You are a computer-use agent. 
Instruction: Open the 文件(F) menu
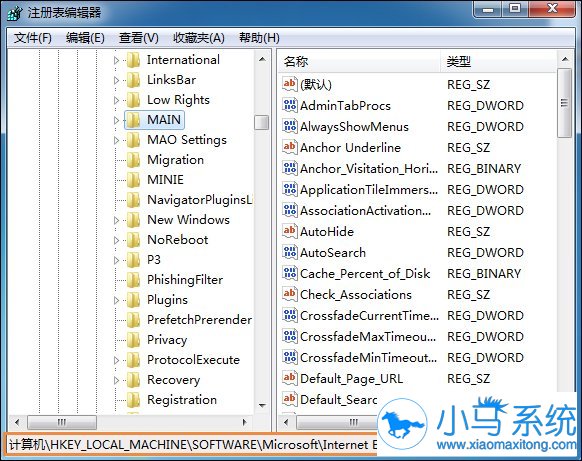pyautogui.click(x=33, y=37)
